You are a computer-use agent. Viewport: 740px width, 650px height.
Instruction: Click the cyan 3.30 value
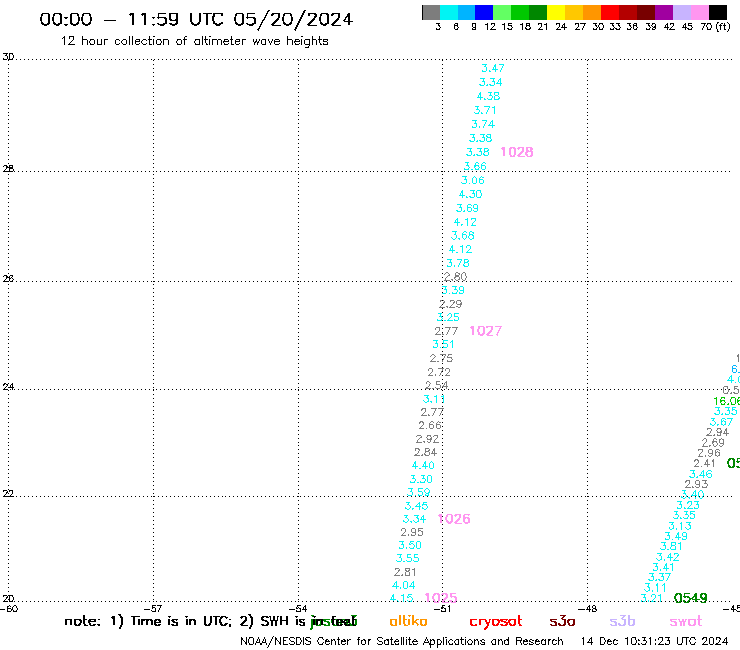coord(421,479)
